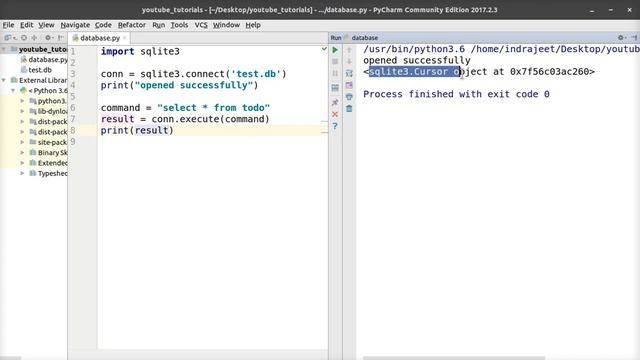Pin the Run tab with pin icon

click(x=335, y=102)
